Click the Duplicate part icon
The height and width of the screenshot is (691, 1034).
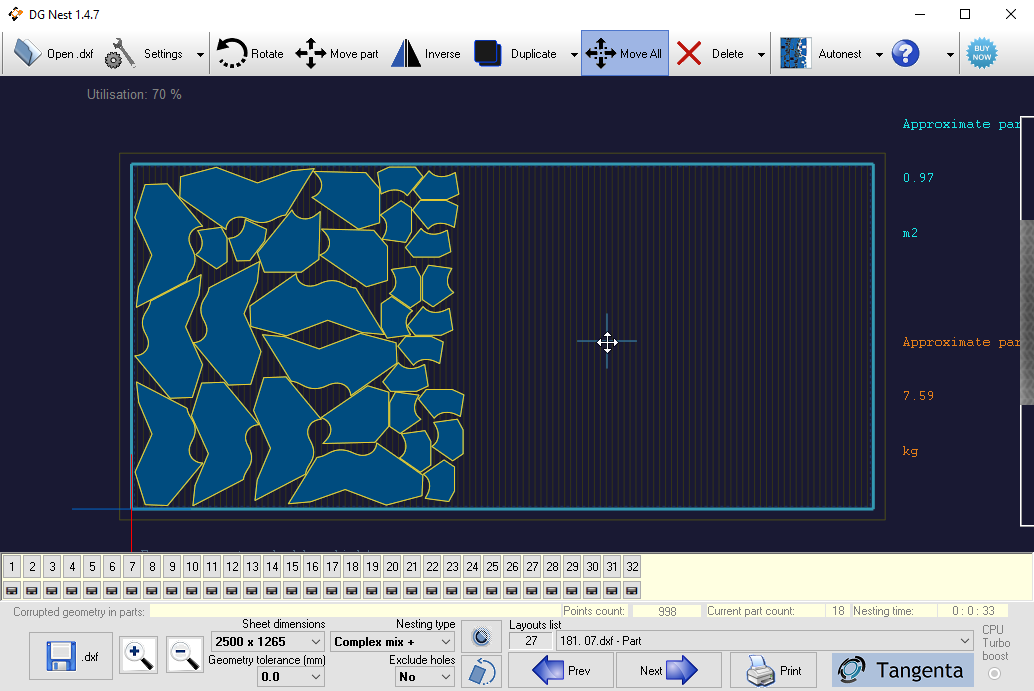pos(505,53)
